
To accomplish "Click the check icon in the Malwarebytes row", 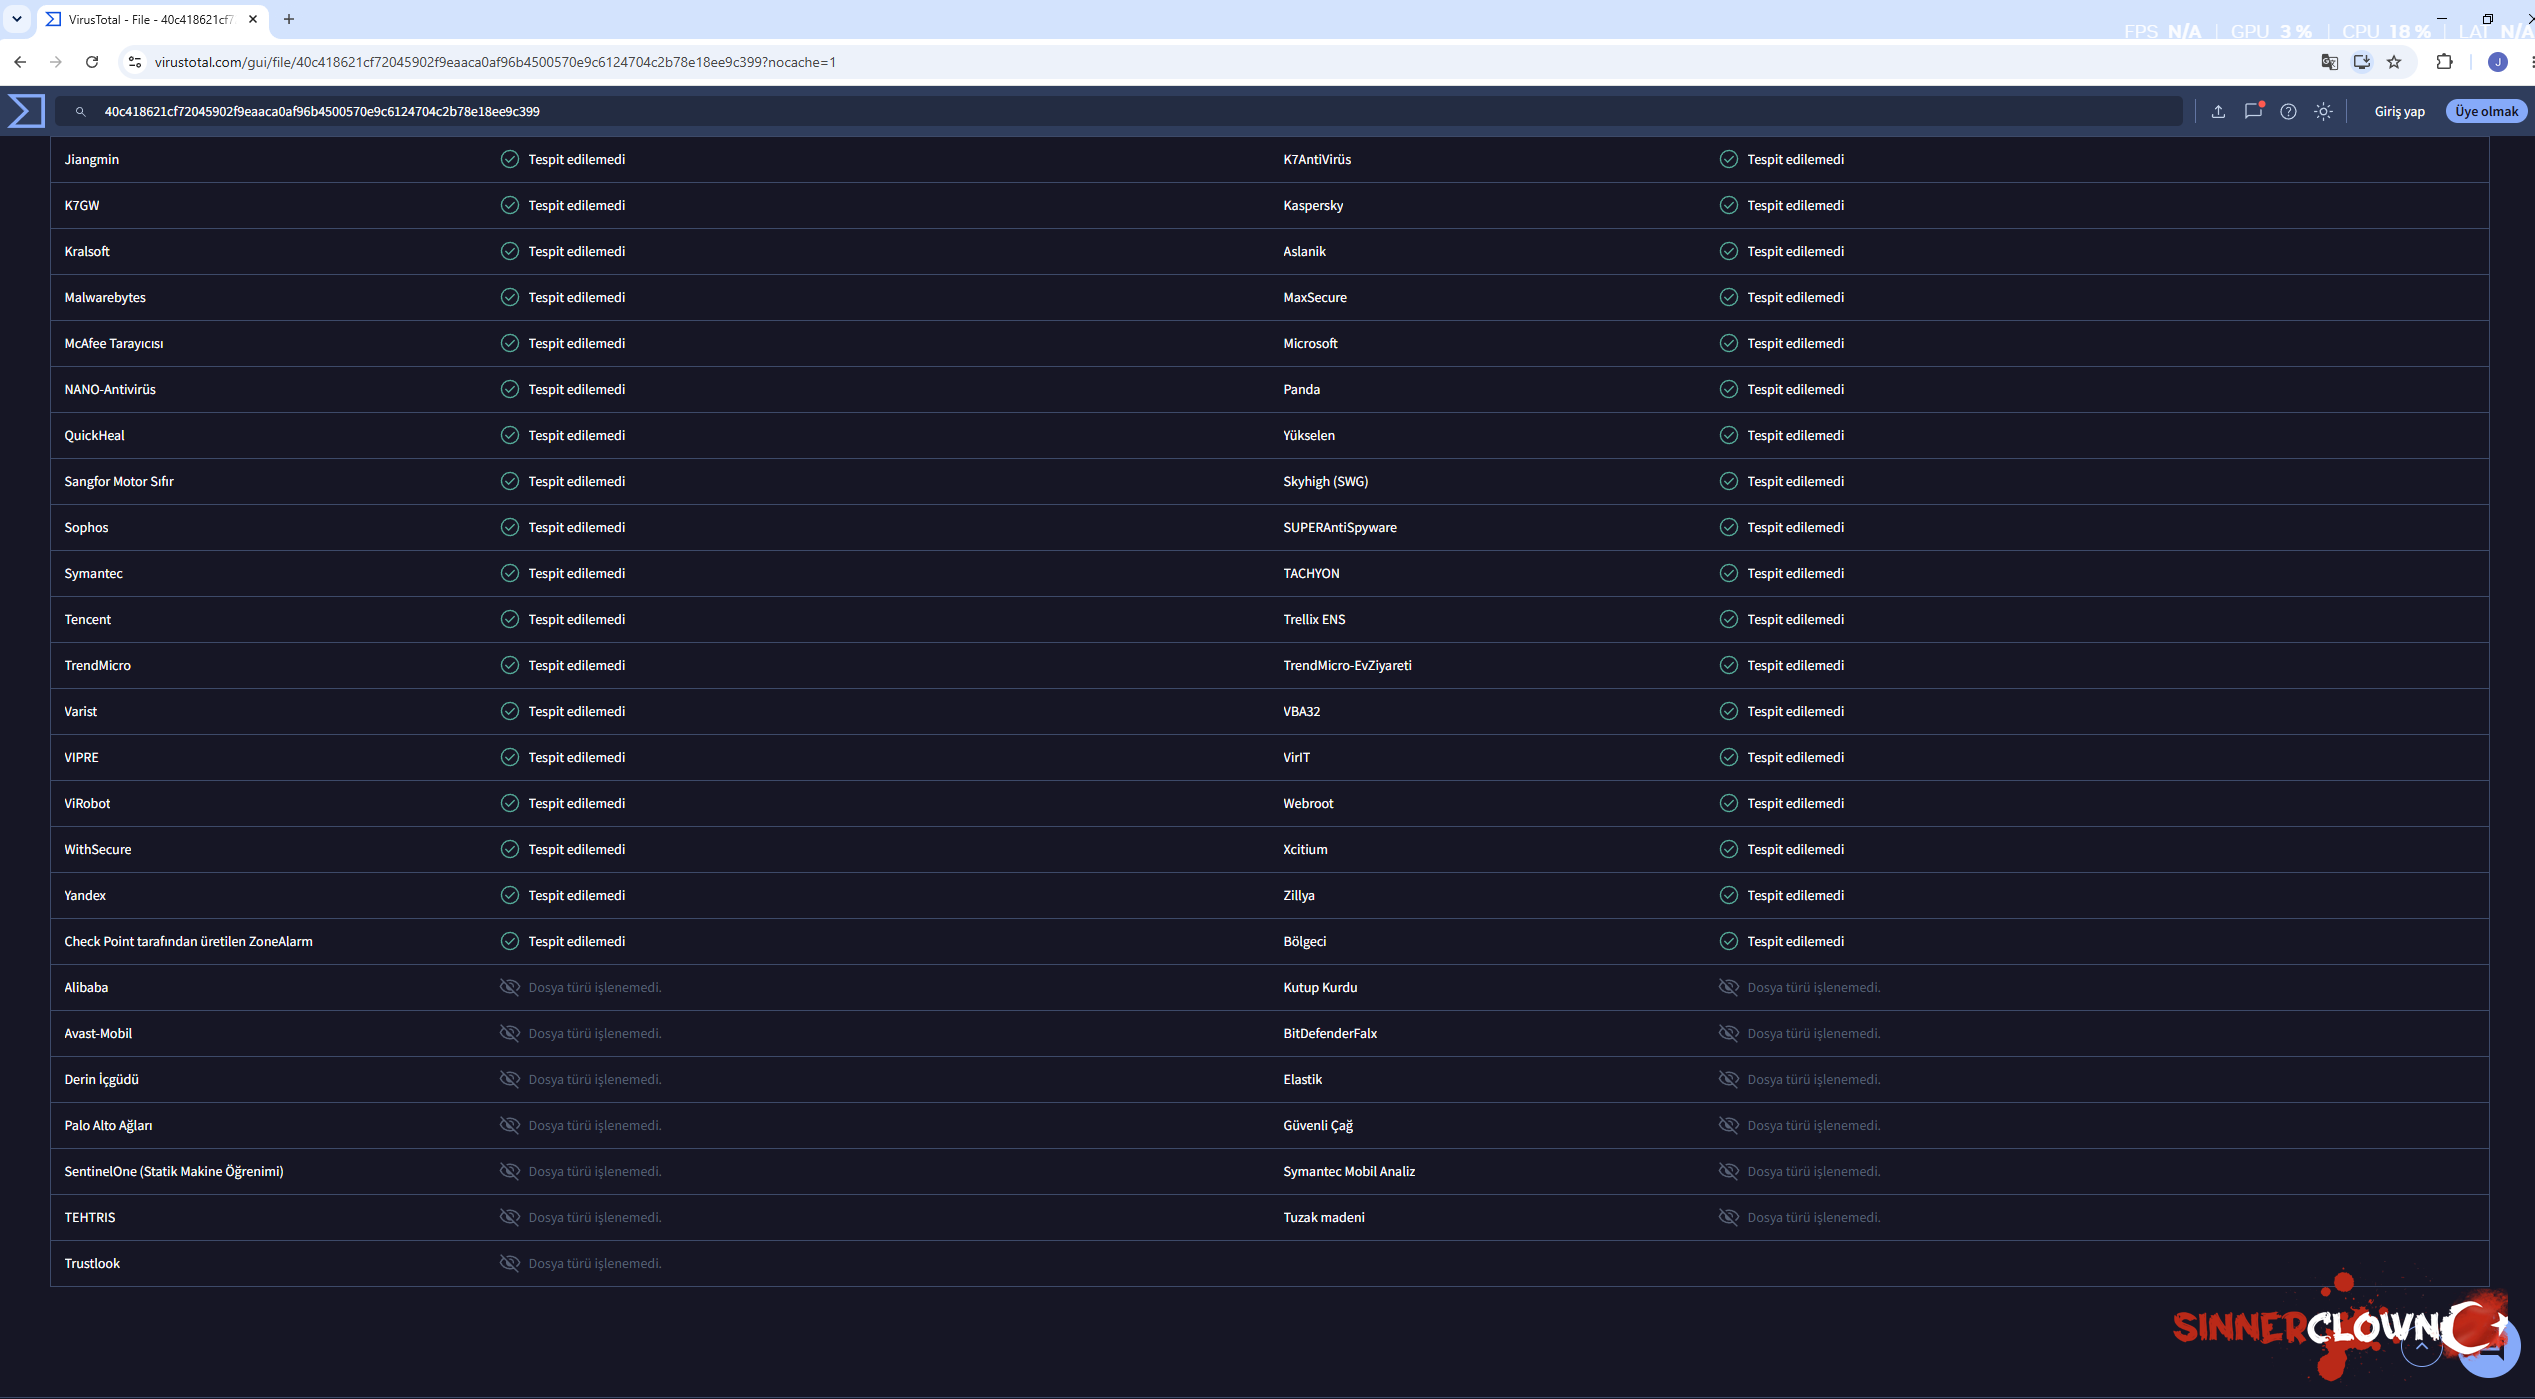I will (509, 297).
